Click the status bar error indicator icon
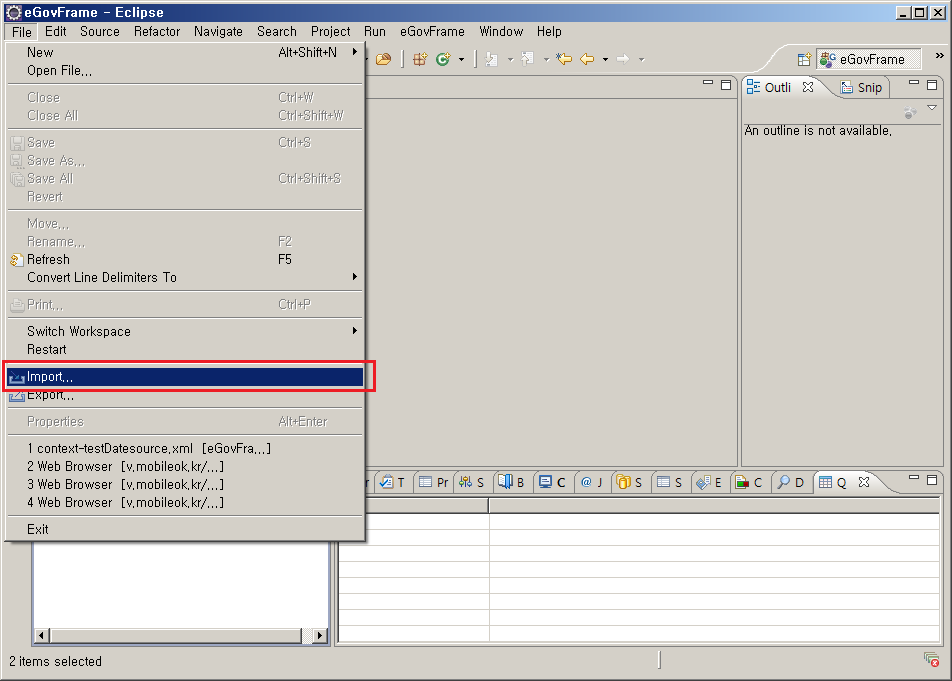Viewport: 952px width, 681px height. 931,660
